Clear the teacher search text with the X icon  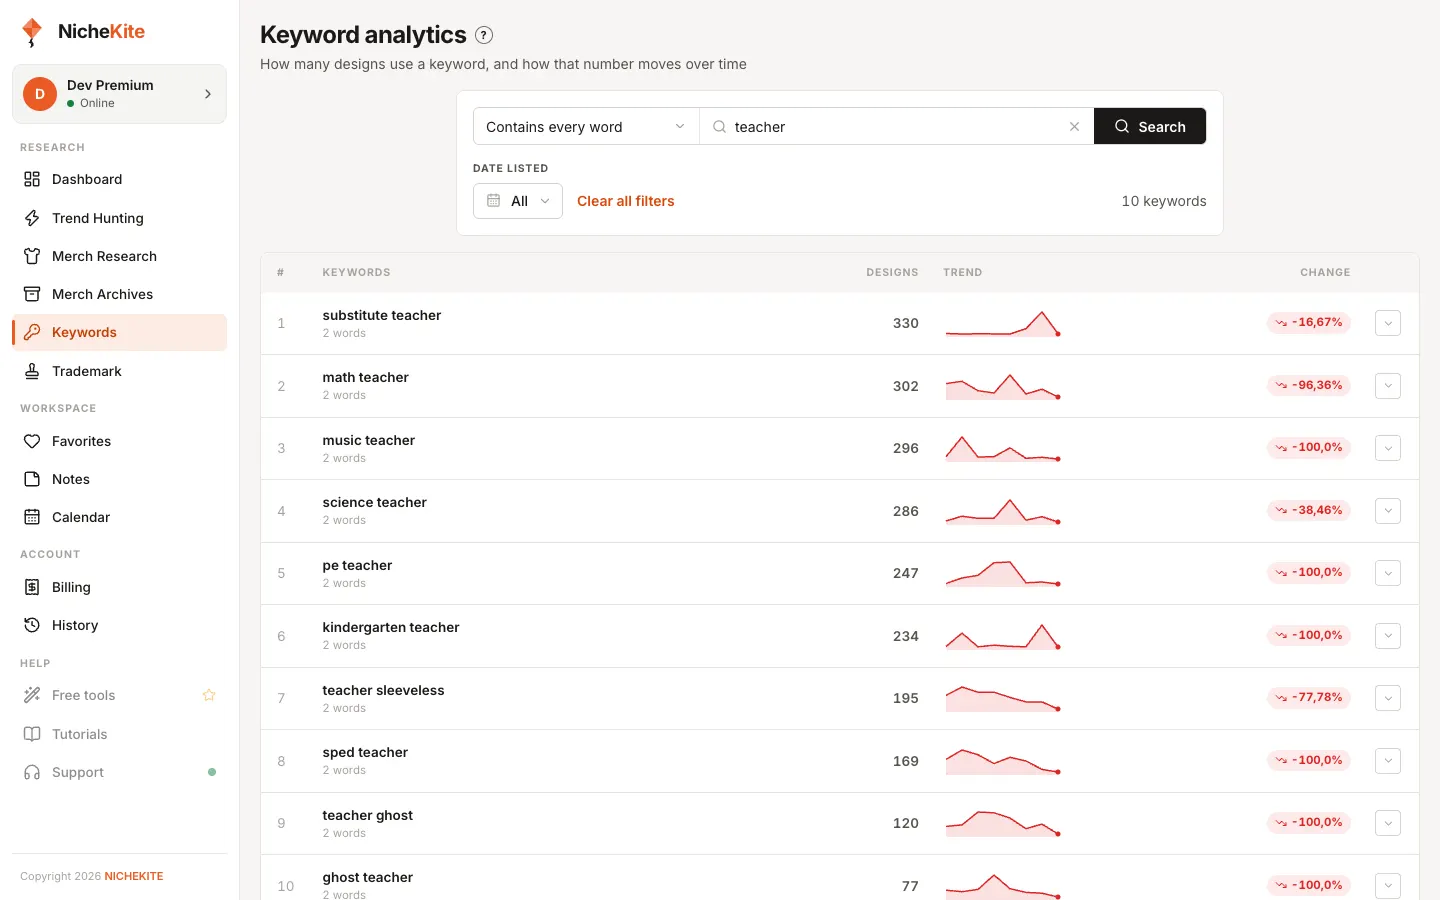click(1074, 126)
